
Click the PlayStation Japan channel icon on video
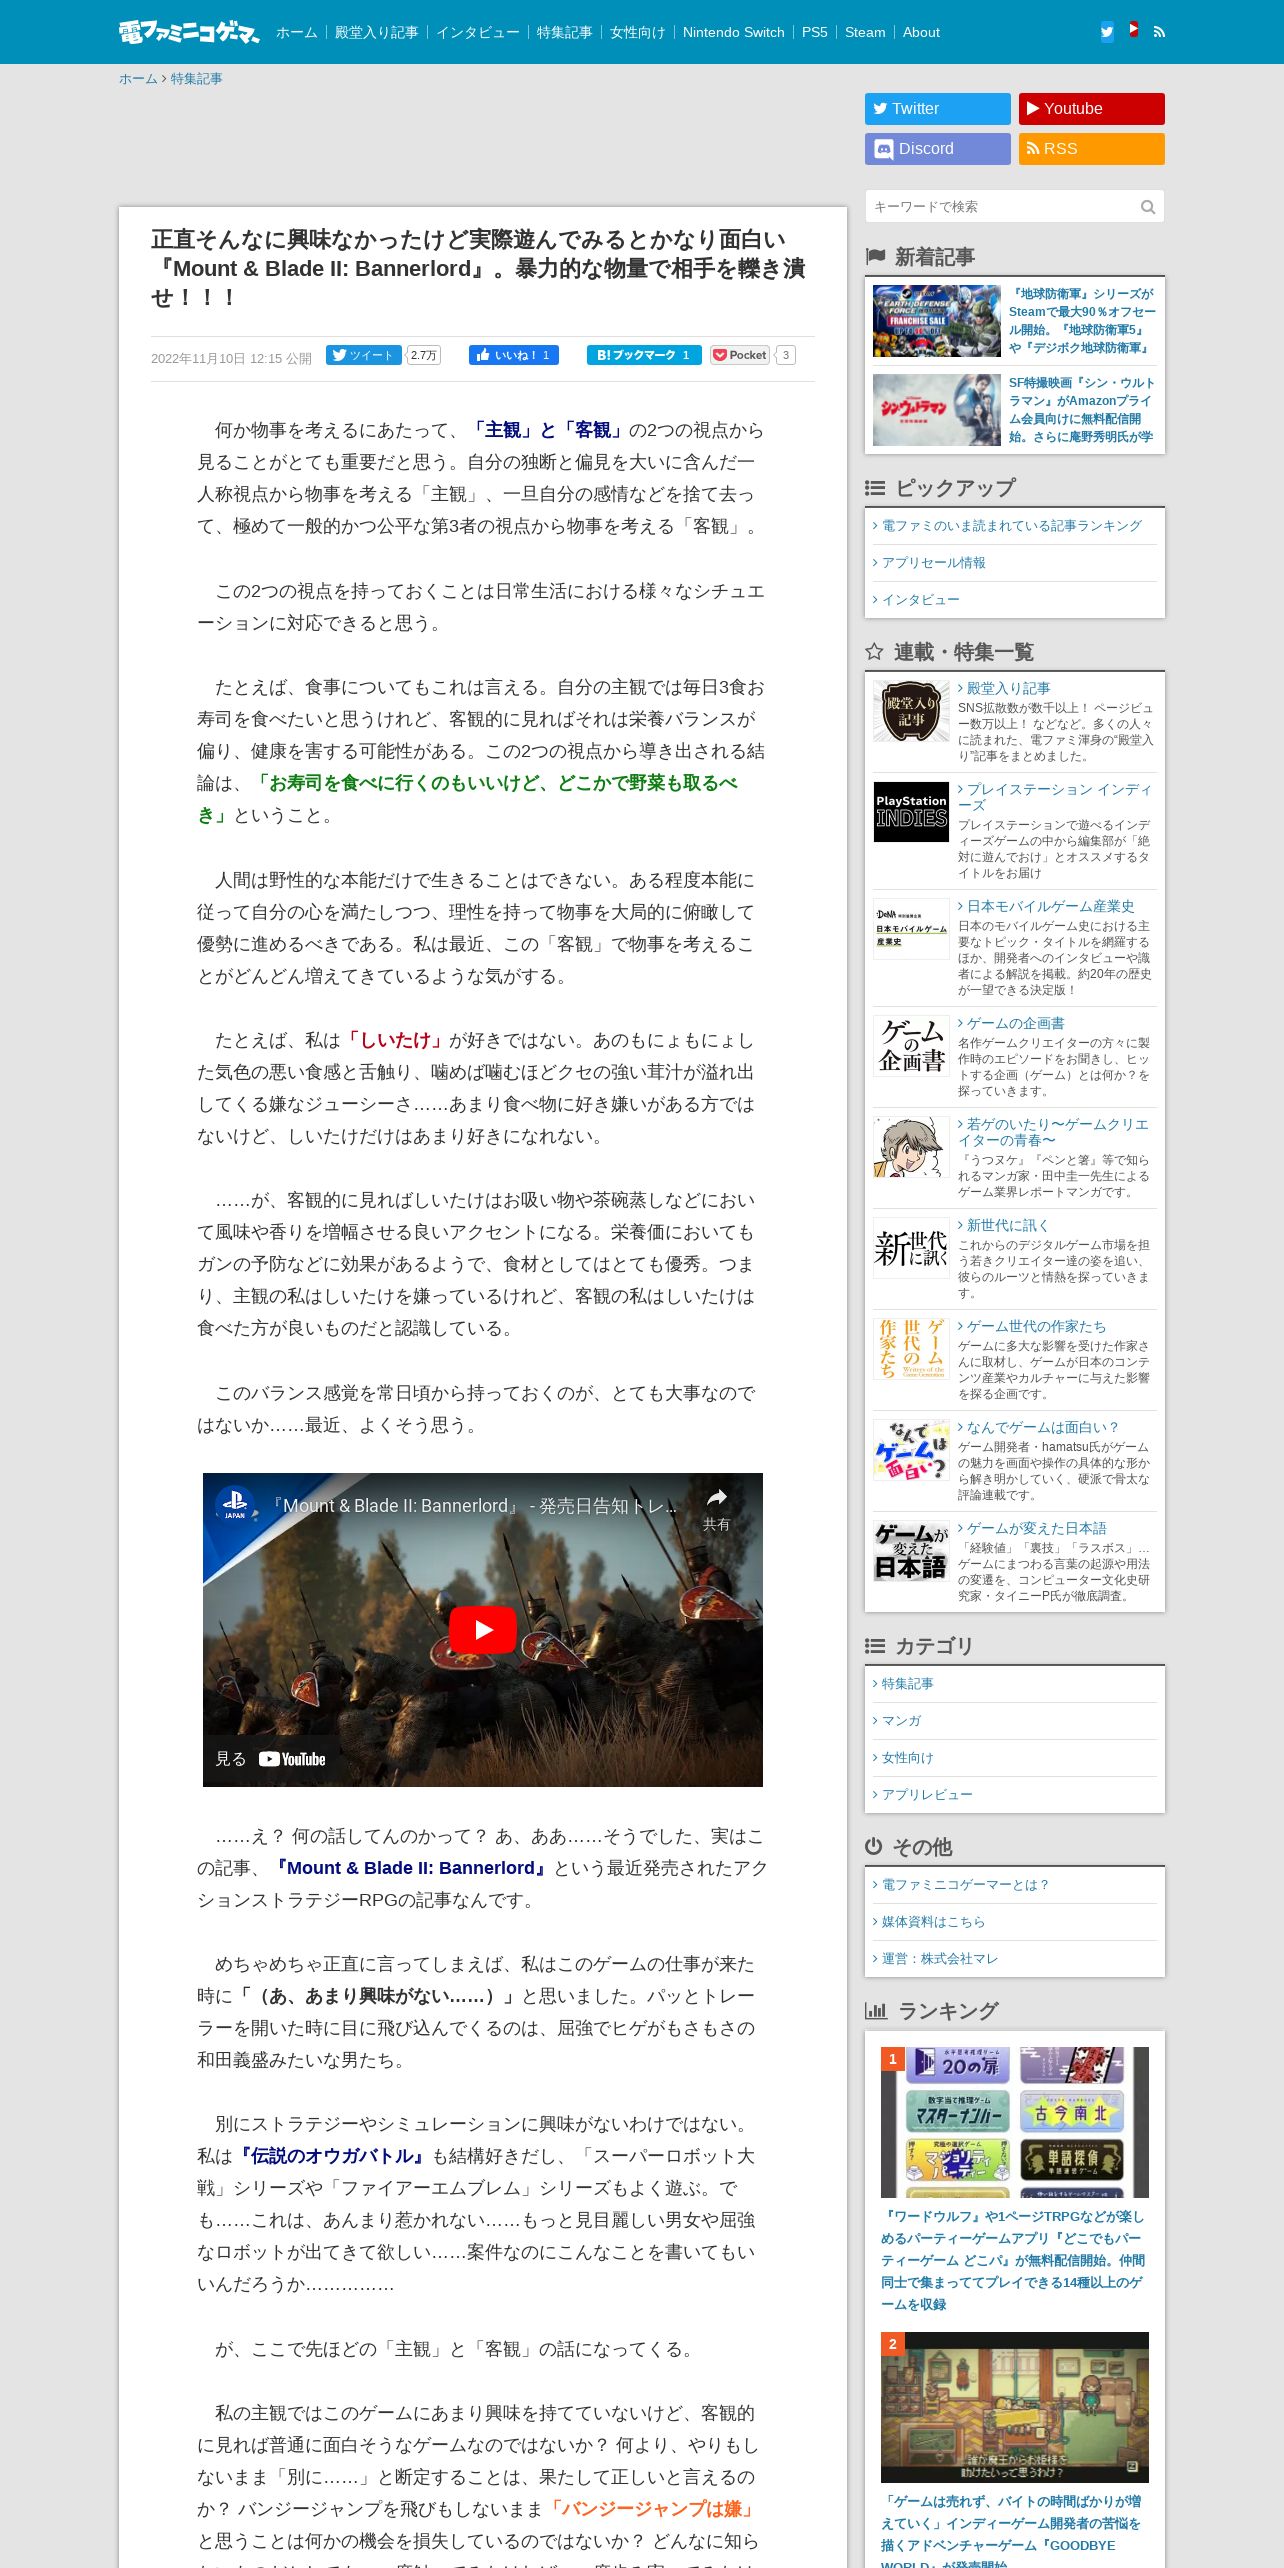coord(234,1504)
